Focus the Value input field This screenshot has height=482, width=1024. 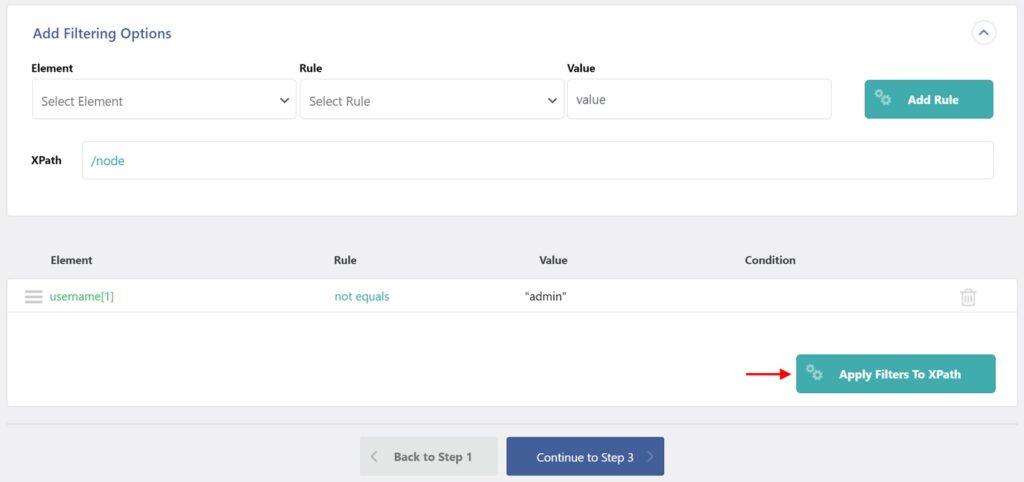(699, 100)
